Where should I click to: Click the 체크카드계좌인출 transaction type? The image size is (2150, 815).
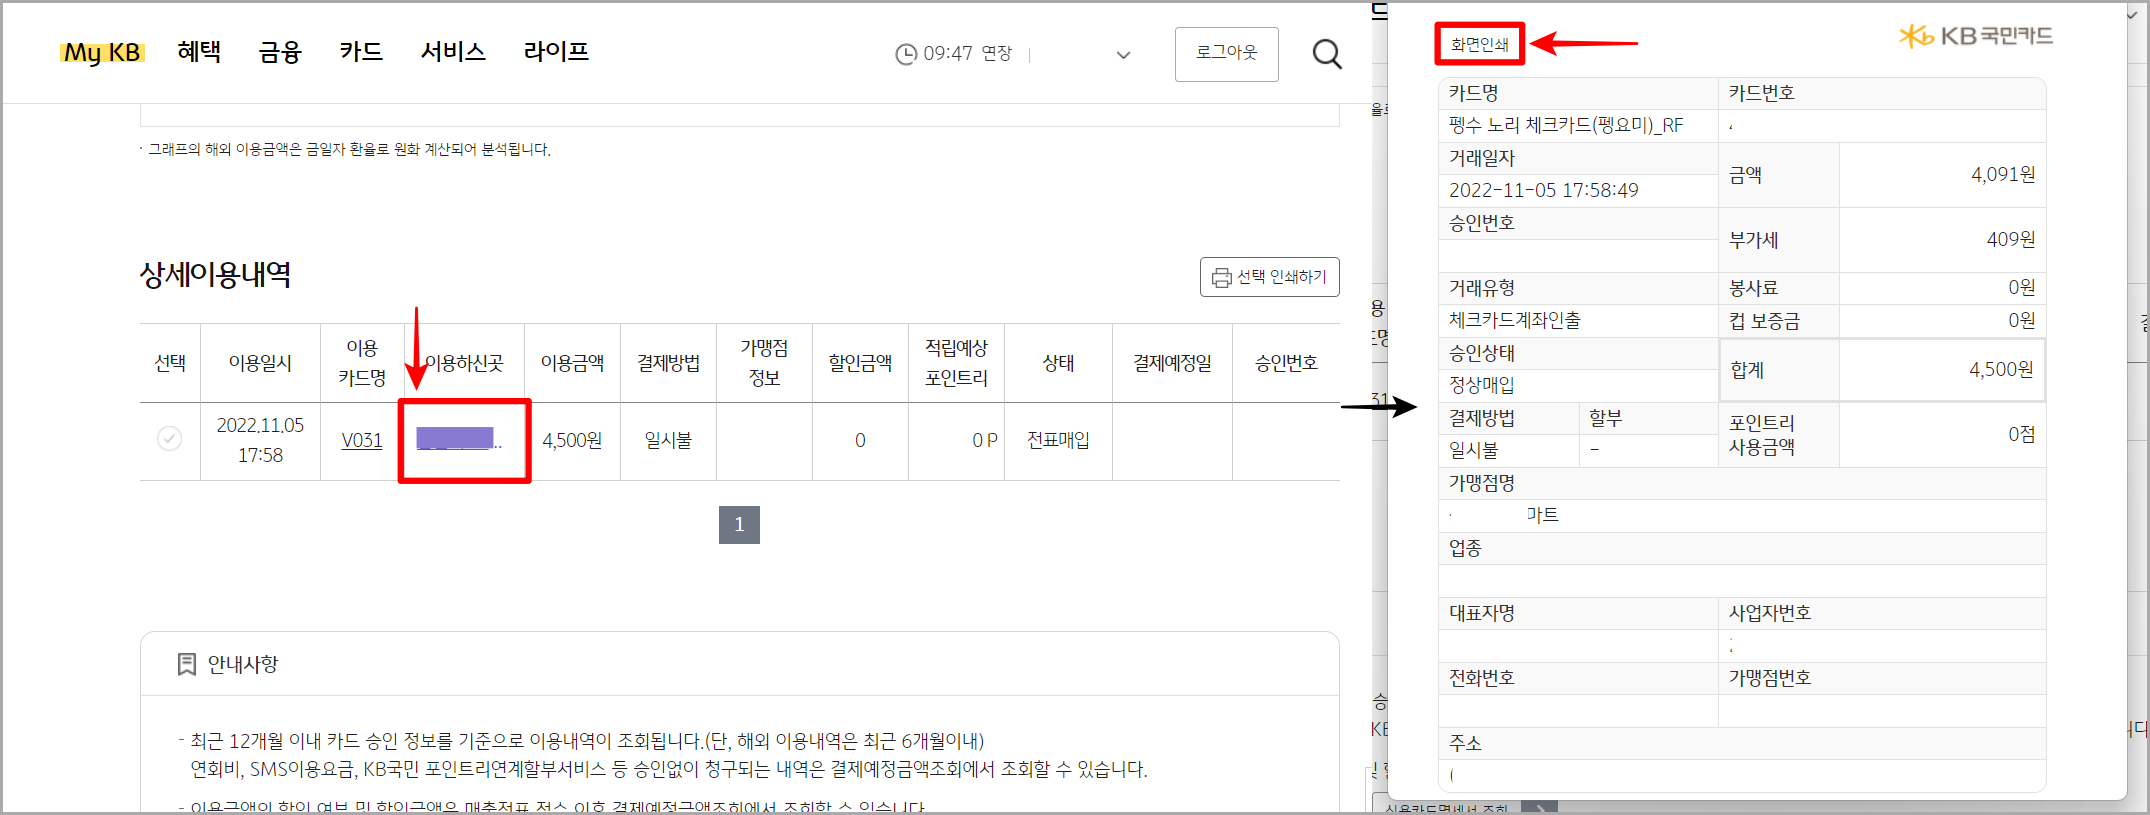[x=1515, y=320]
